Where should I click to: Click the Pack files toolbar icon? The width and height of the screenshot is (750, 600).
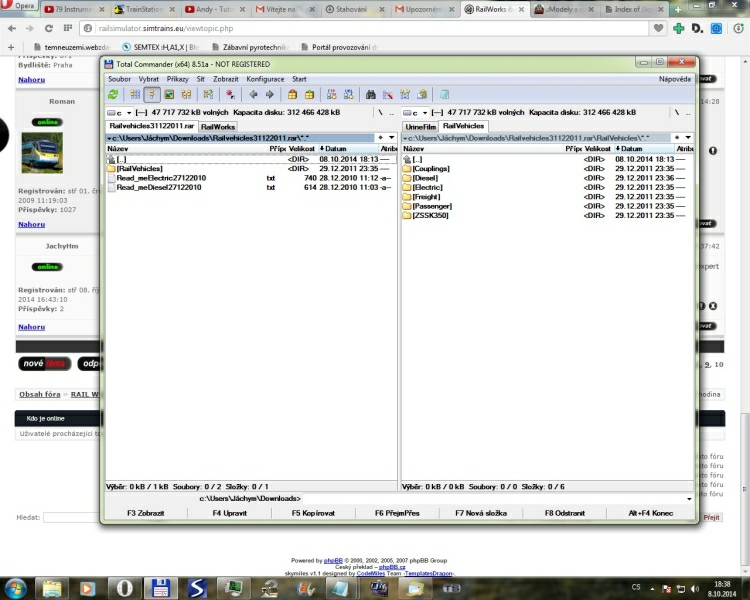coord(292,95)
